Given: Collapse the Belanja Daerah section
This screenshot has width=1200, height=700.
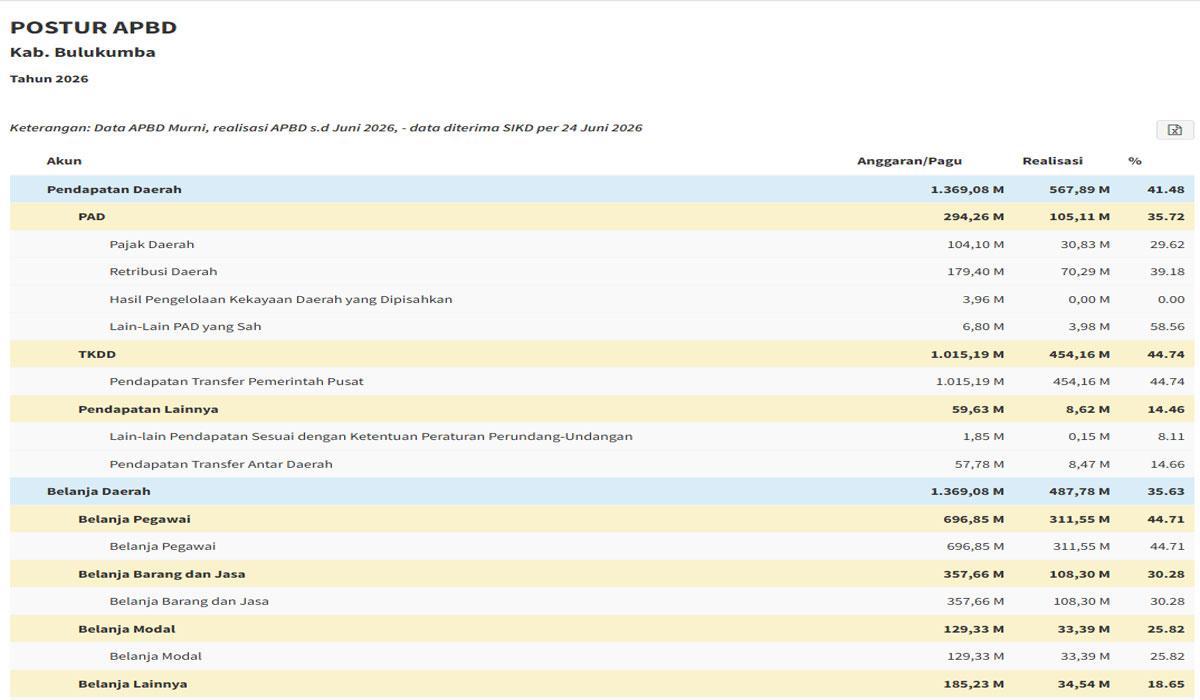Looking at the screenshot, I should [x=602, y=492].
